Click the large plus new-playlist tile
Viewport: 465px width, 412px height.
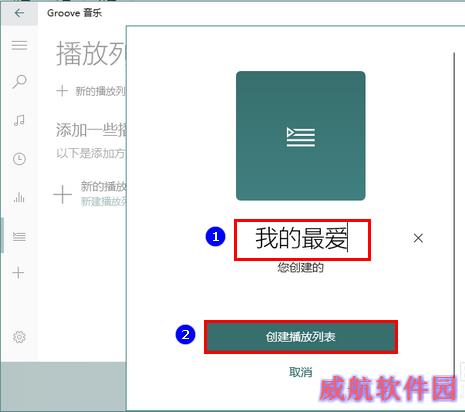(62, 194)
